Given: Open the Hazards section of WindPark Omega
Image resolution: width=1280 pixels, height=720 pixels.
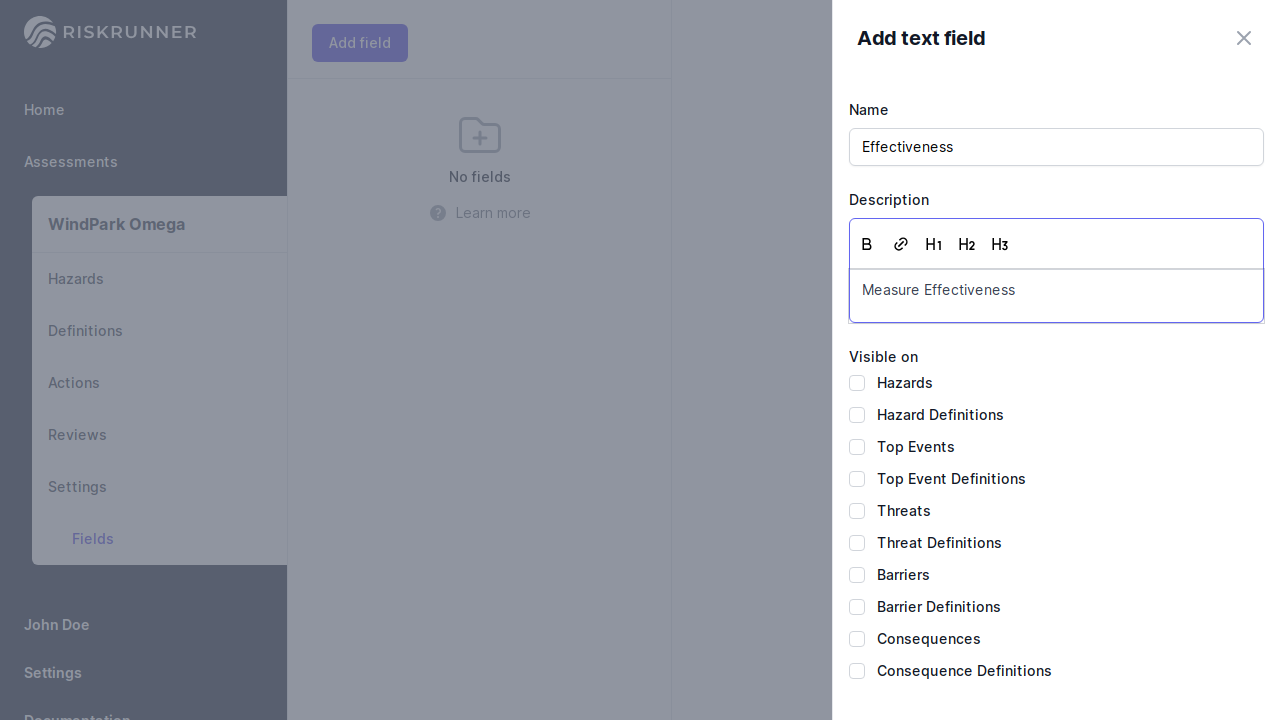Looking at the screenshot, I should coord(76,279).
